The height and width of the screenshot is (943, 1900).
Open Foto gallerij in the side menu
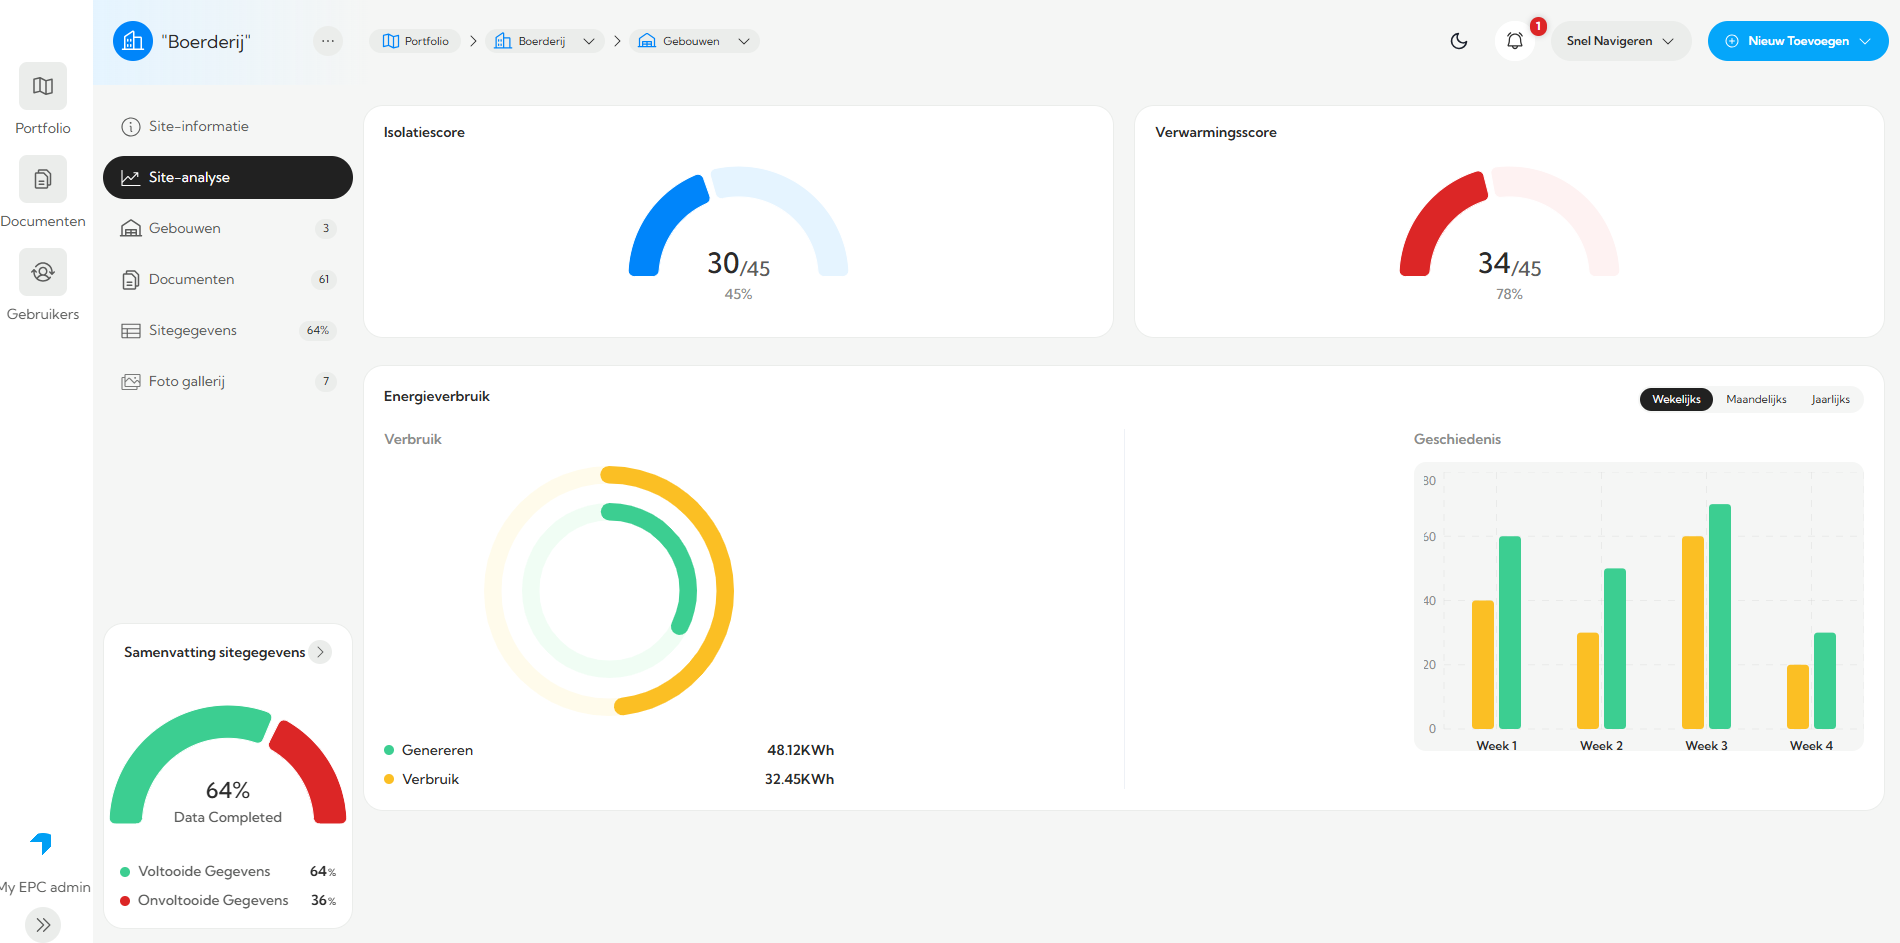pos(187,381)
